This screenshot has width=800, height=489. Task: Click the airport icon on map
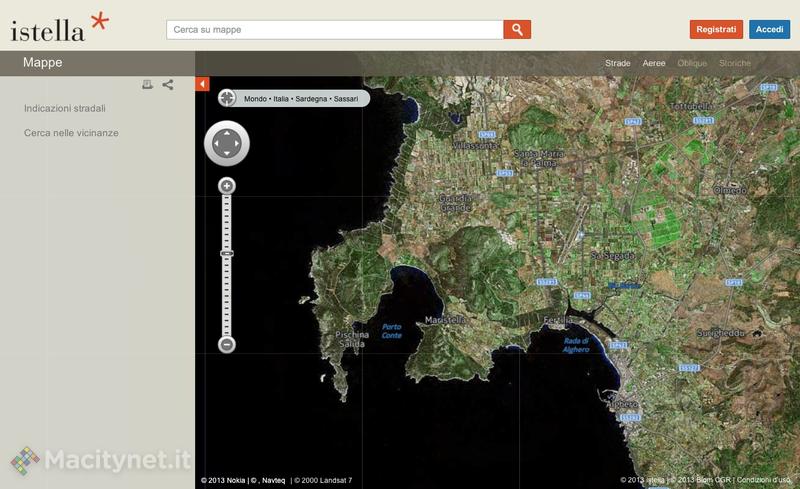(581, 235)
